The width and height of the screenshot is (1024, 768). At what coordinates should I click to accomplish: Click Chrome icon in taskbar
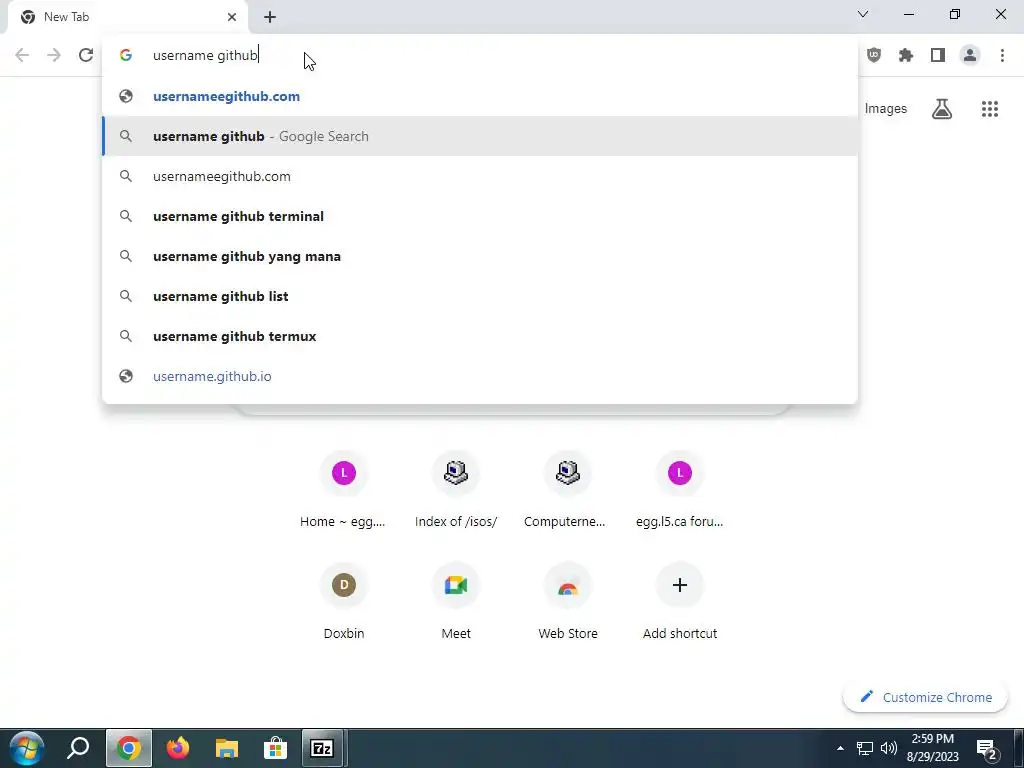tap(129, 748)
